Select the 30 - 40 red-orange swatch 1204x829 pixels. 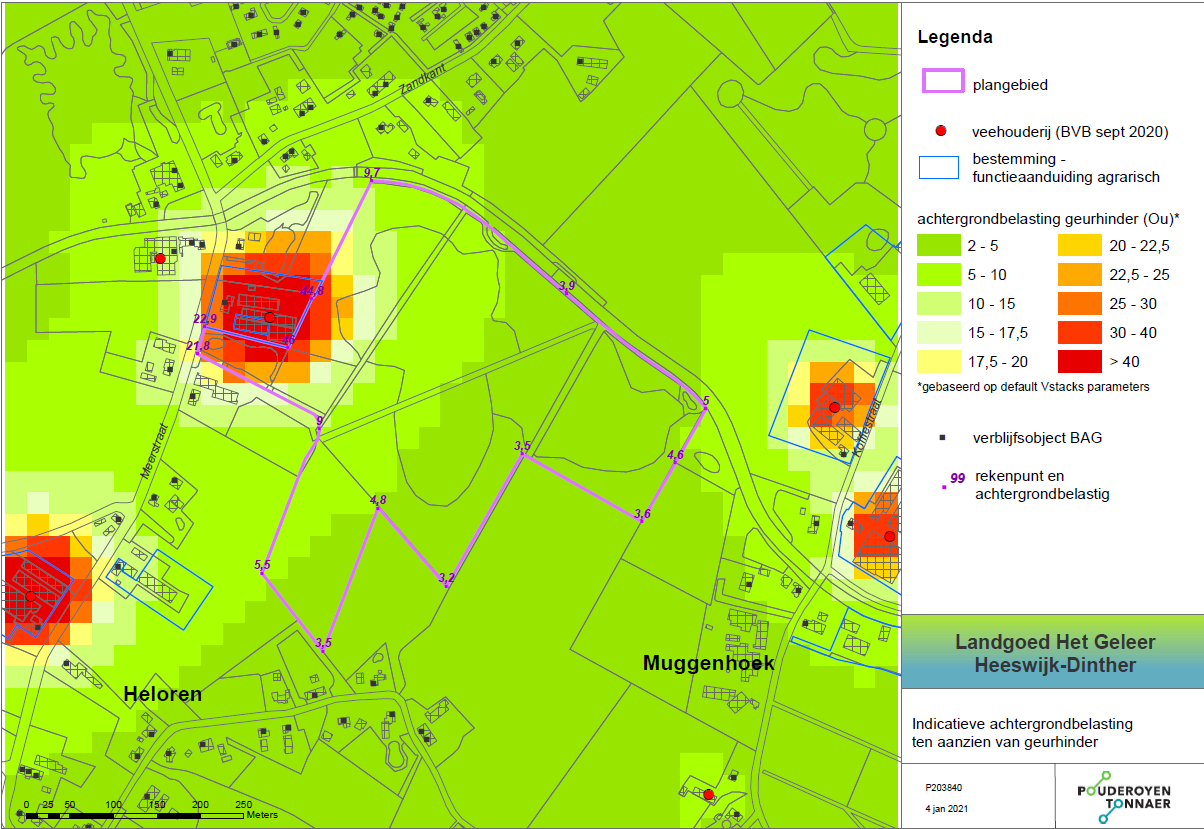1080,333
